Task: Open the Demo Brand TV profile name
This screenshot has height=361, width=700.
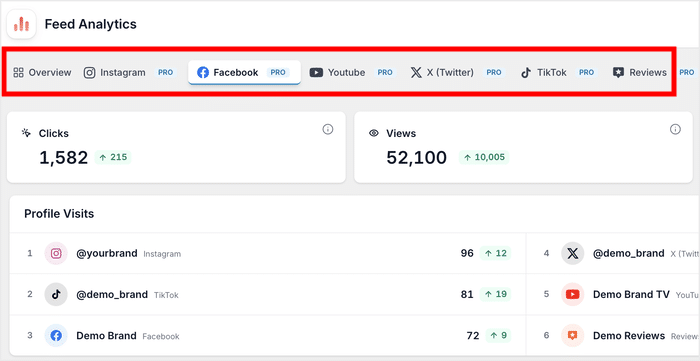Action: pos(631,295)
